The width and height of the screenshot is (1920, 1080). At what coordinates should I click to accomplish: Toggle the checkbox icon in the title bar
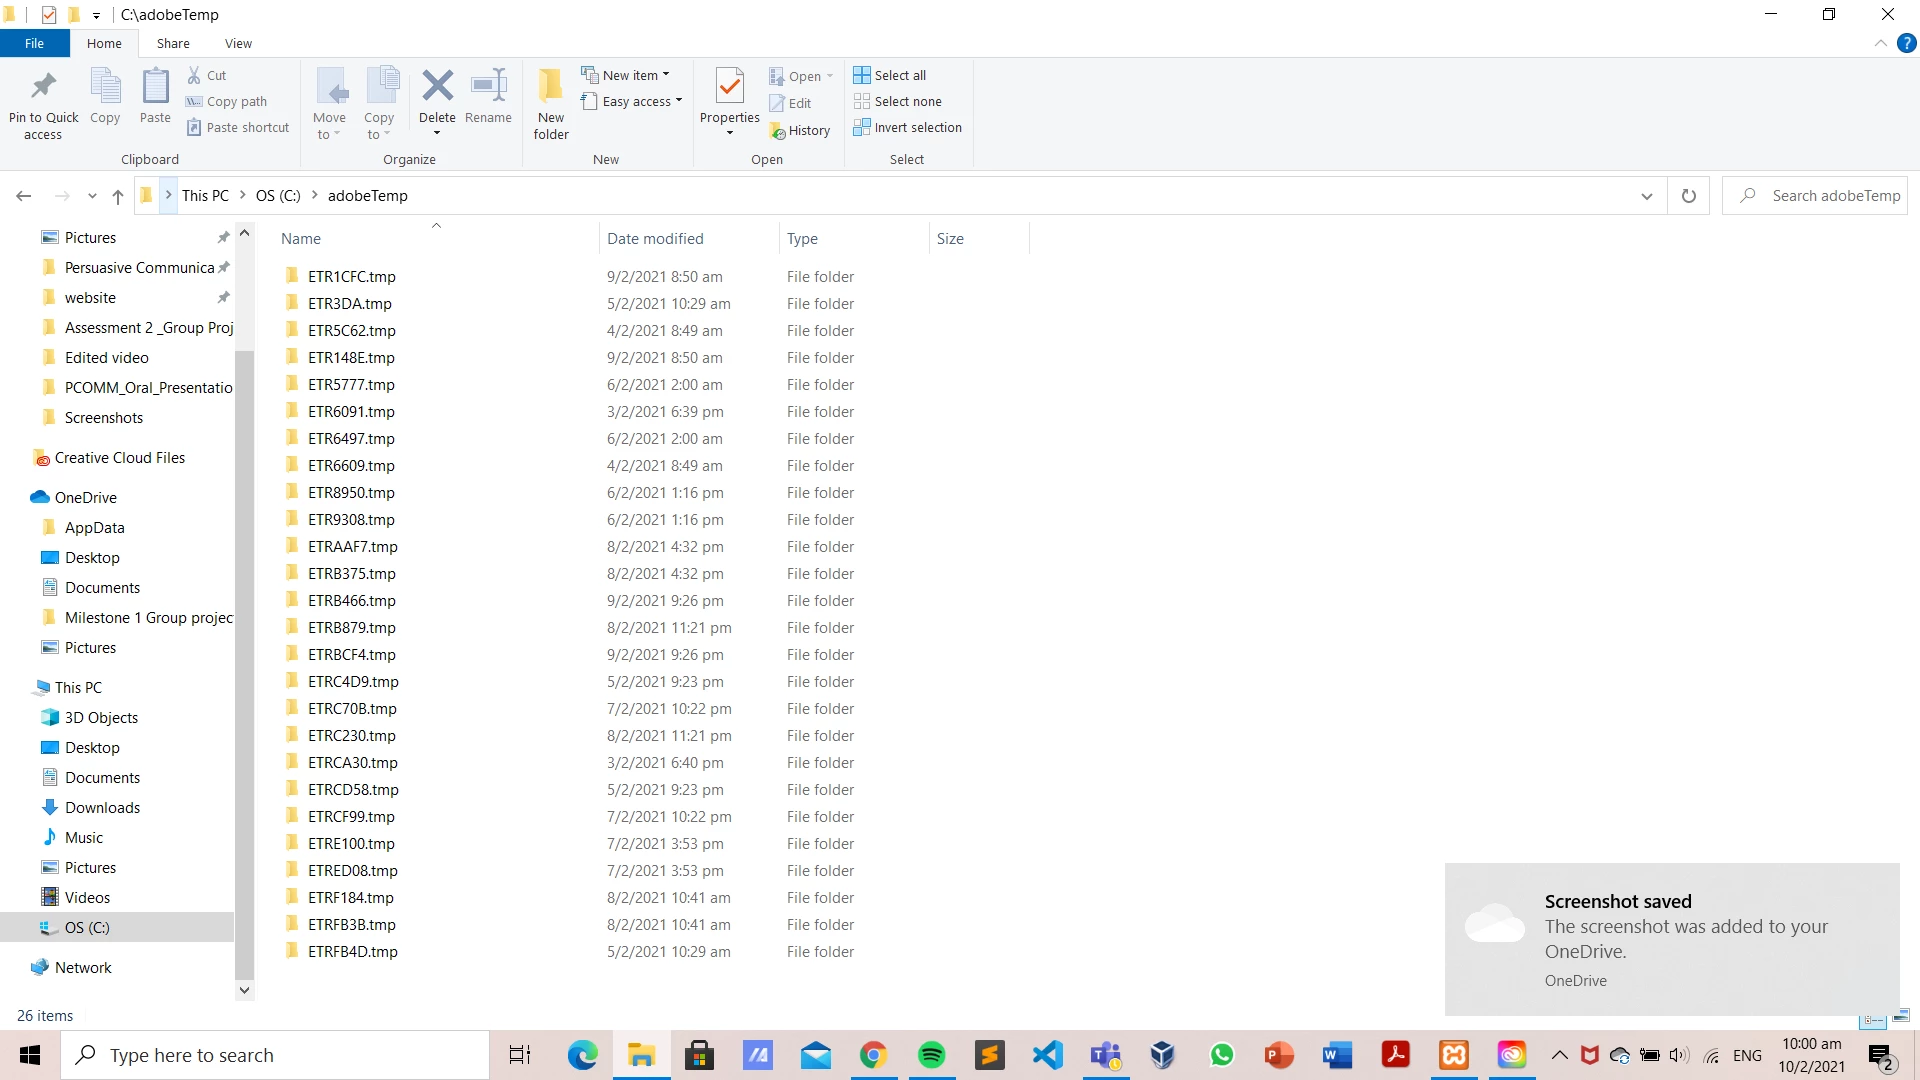point(49,14)
